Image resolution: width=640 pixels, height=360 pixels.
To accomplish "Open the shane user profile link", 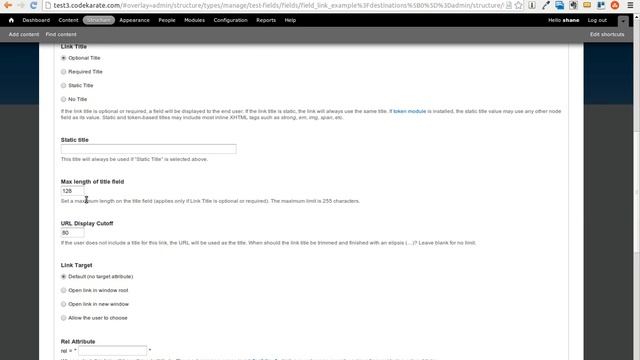I will (571, 20).
